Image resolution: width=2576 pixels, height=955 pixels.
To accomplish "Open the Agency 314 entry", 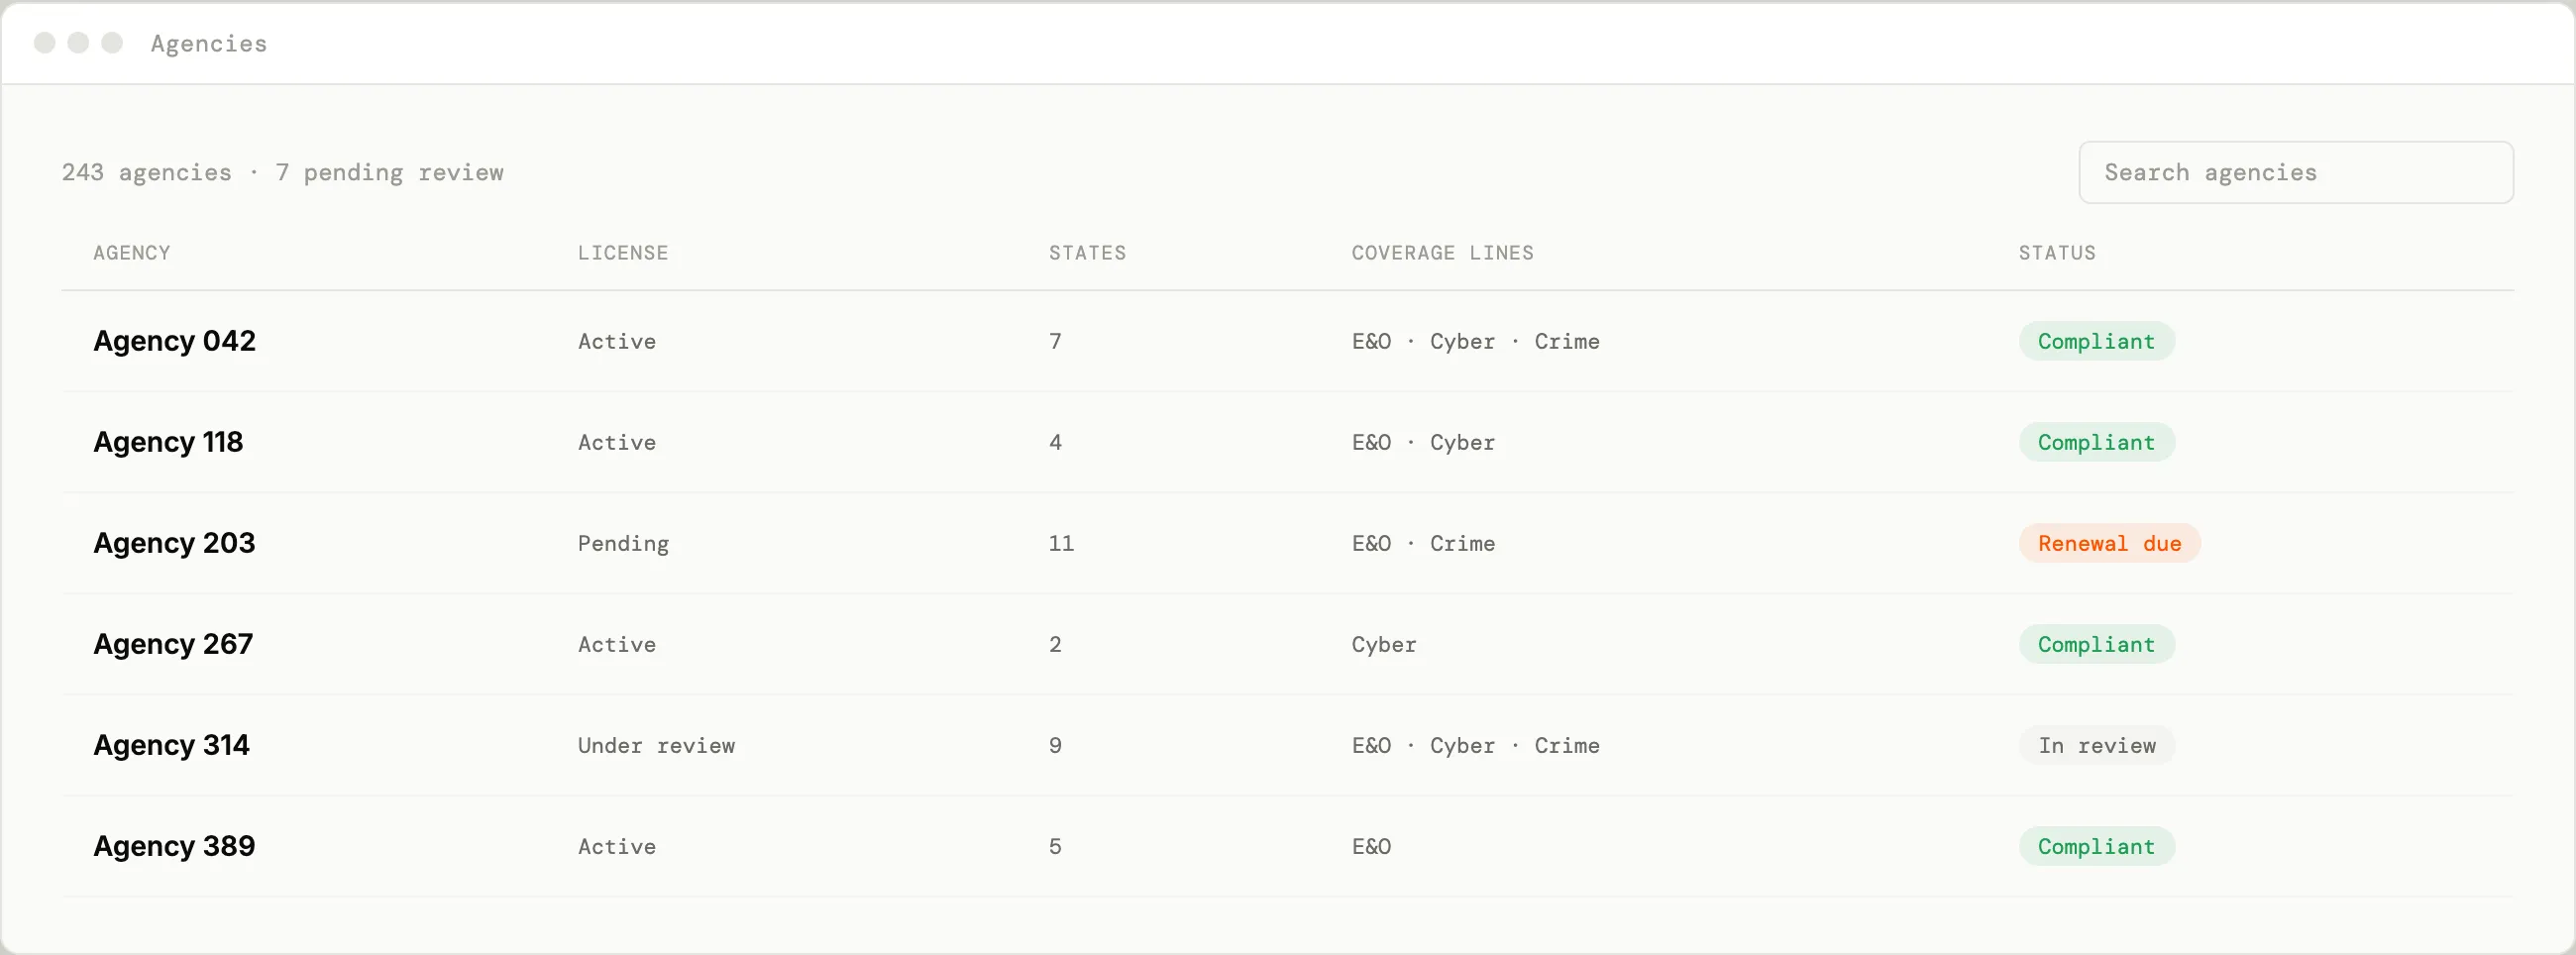I will click(x=1287, y=745).
